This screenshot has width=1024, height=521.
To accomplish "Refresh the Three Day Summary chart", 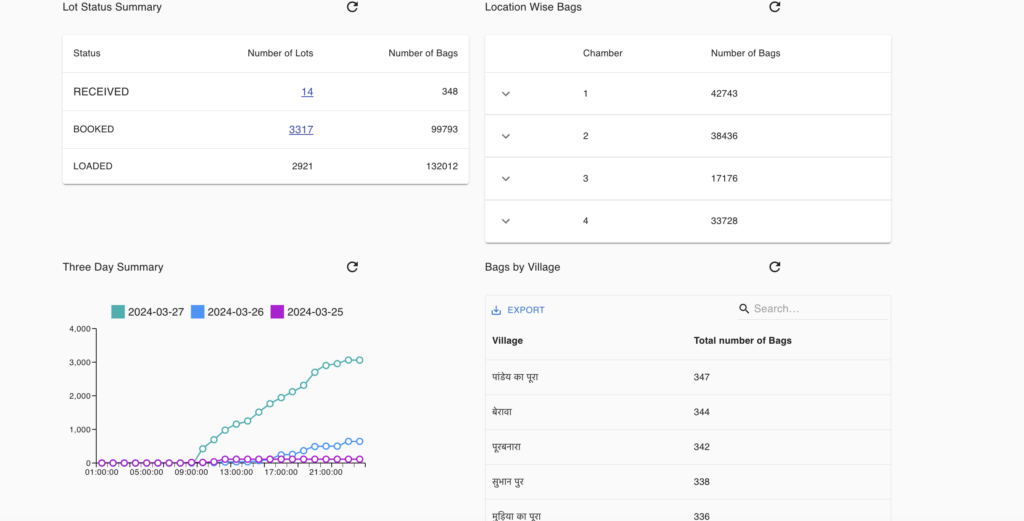I will [x=352, y=267].
